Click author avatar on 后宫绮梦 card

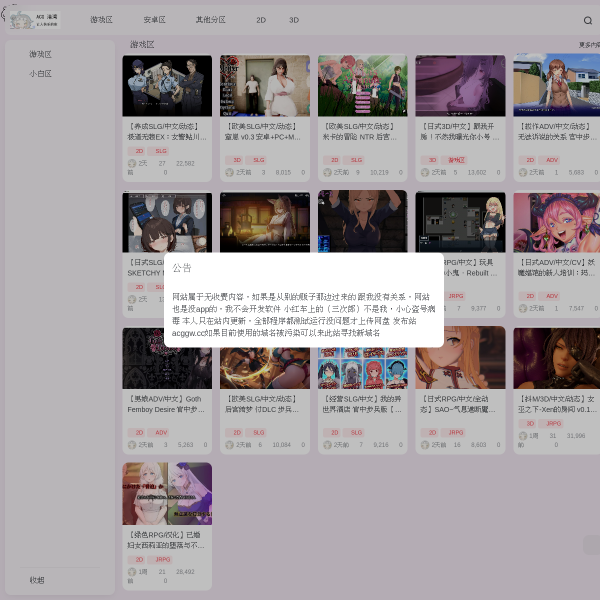[229, 445]
